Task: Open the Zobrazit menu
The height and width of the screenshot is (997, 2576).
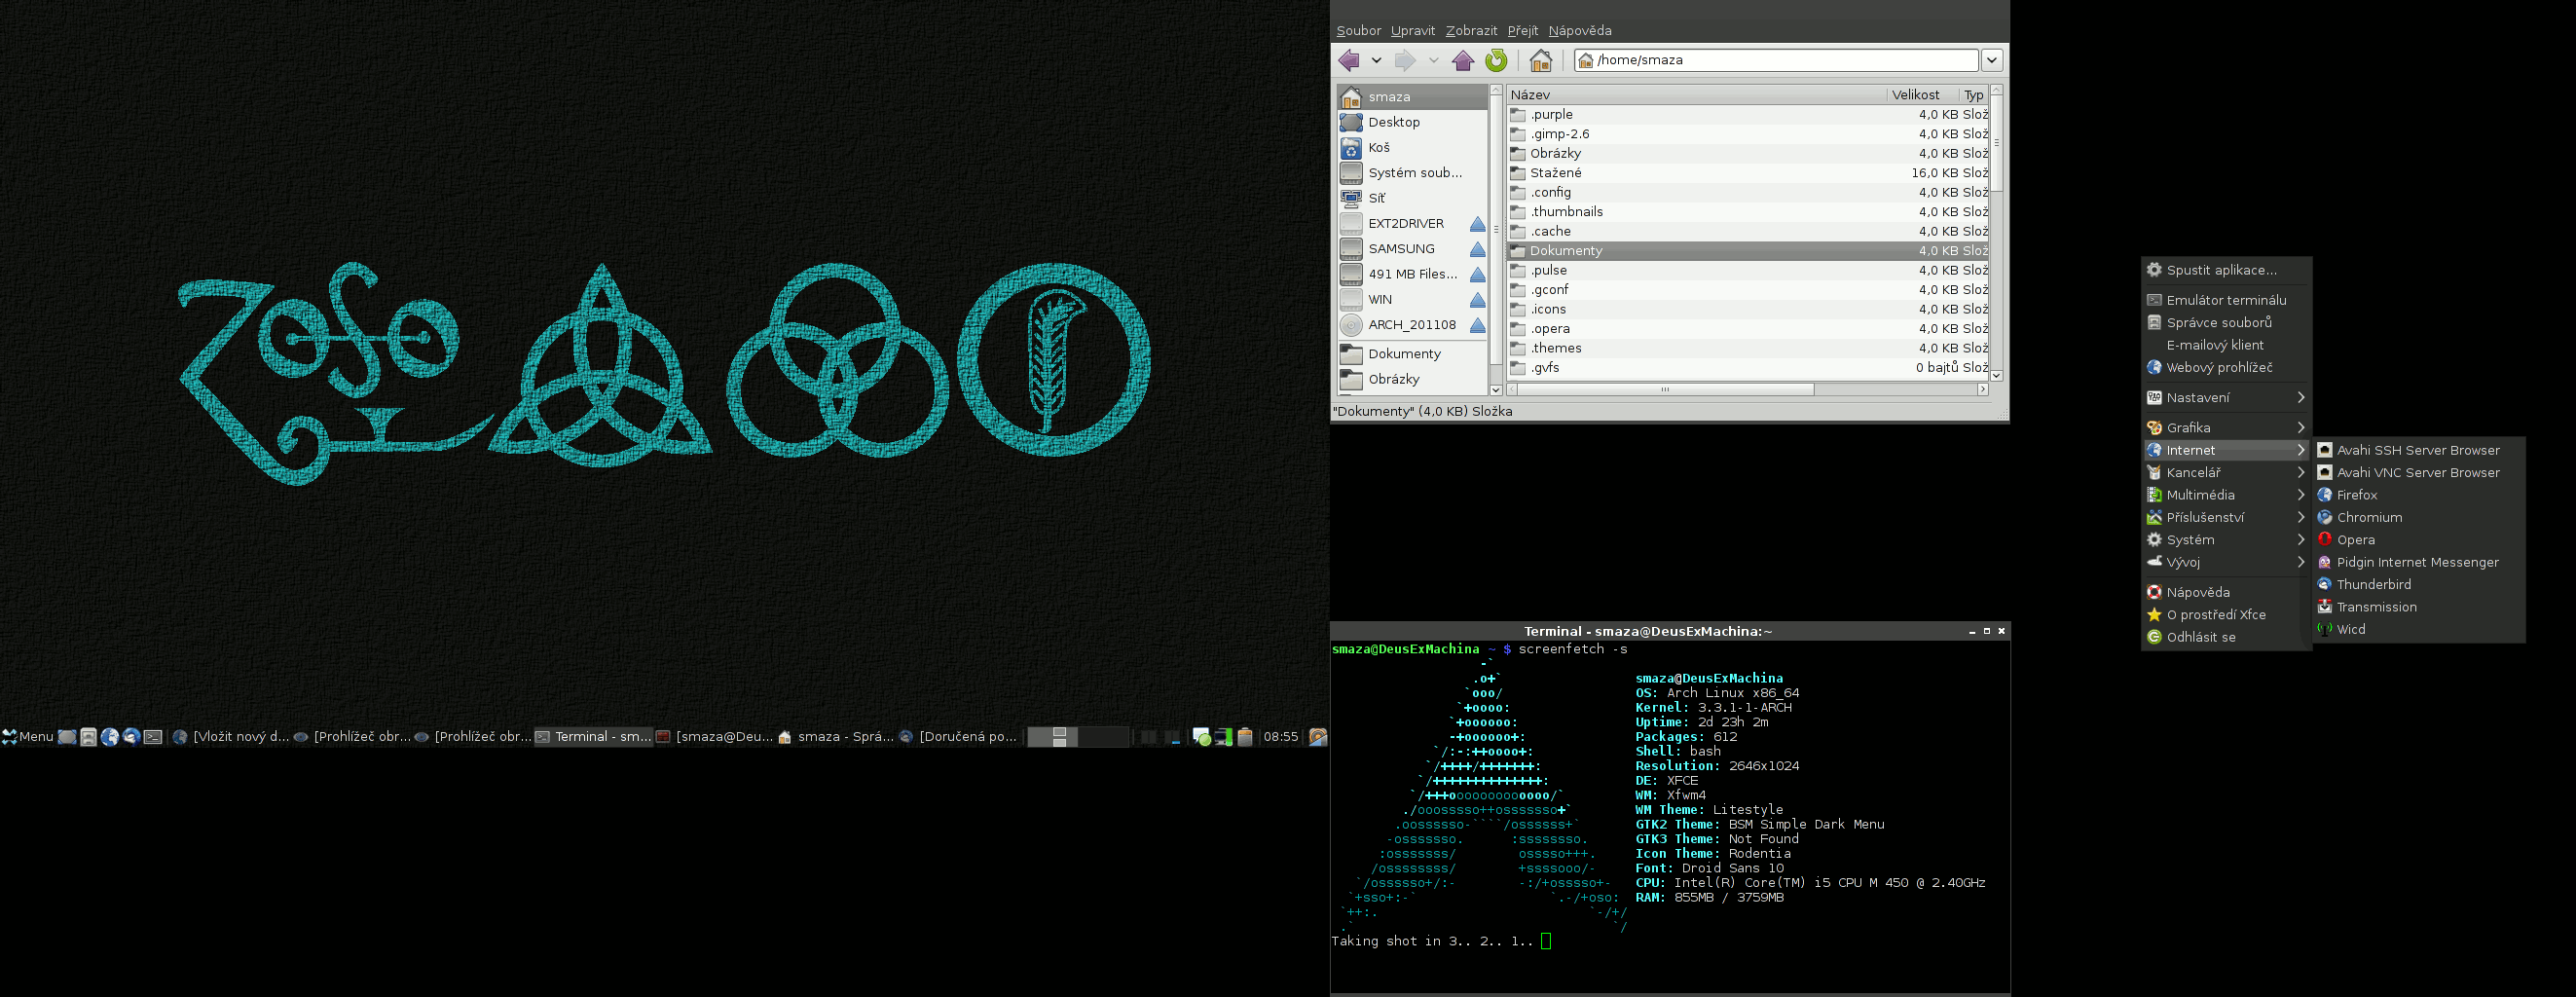Action: tap(1471, 31)
